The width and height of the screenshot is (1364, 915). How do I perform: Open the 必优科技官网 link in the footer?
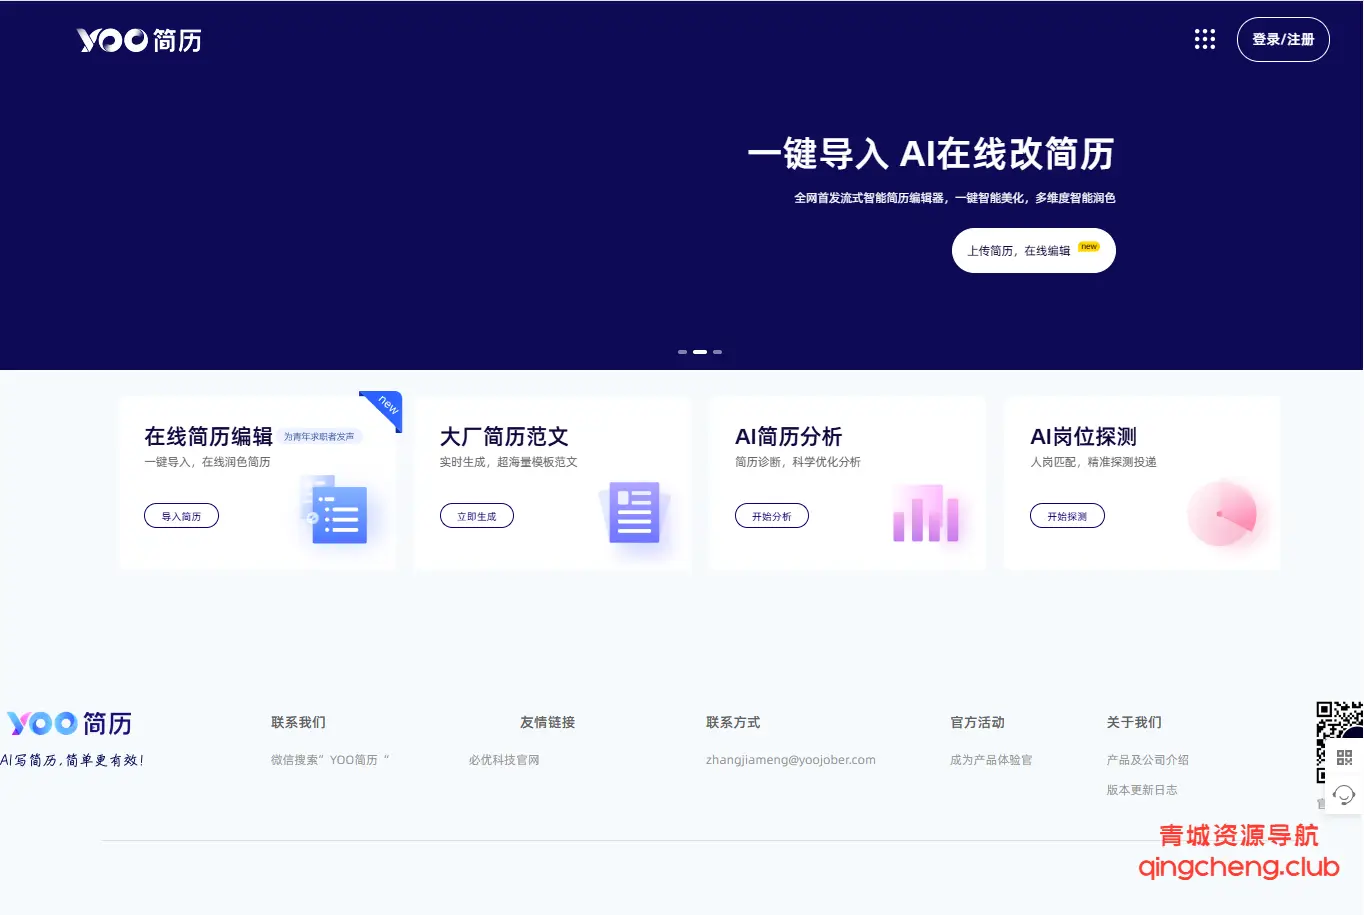pyautogui.click(x=504, y=759)
